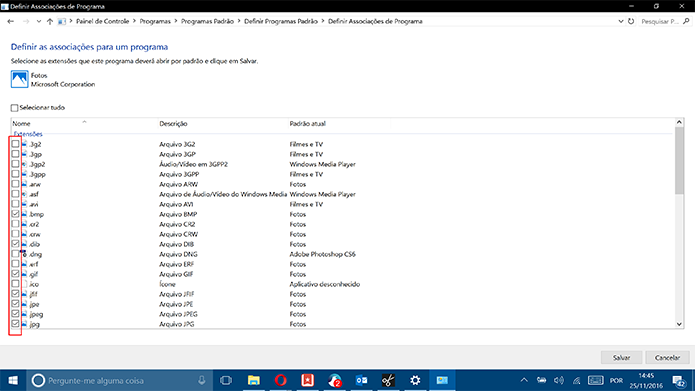
Task: Select Adobe Photoshop CS6 default entry
Action: point(322,254)
